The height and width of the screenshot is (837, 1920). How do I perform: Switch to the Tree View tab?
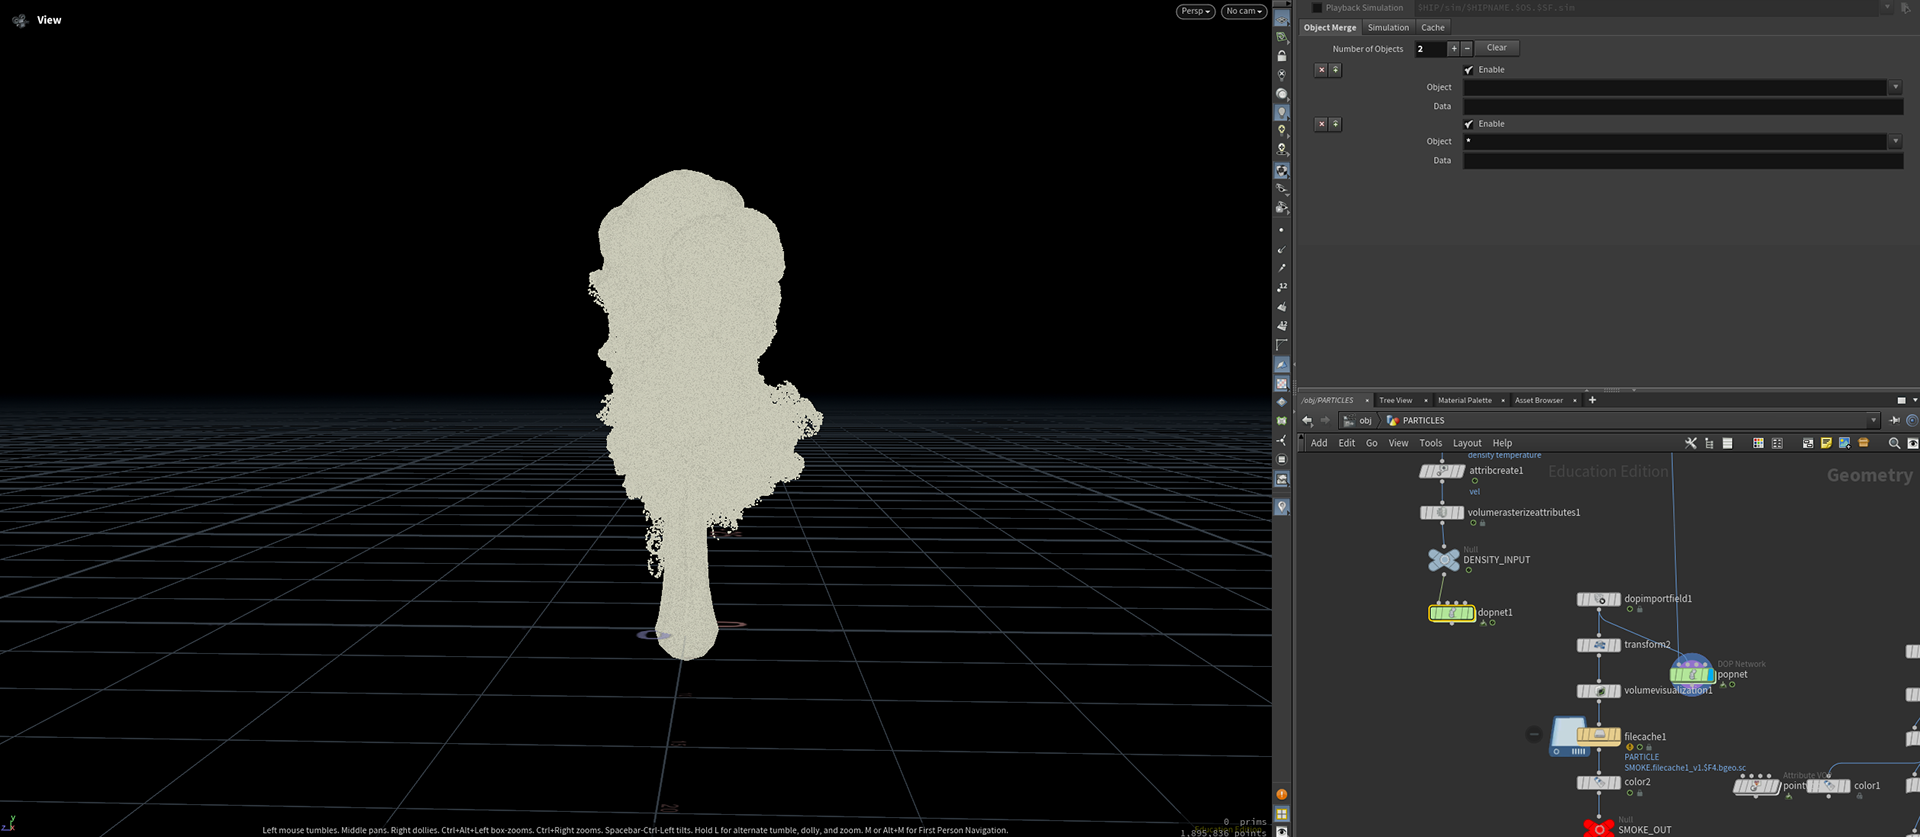(x=1395, y=400)
